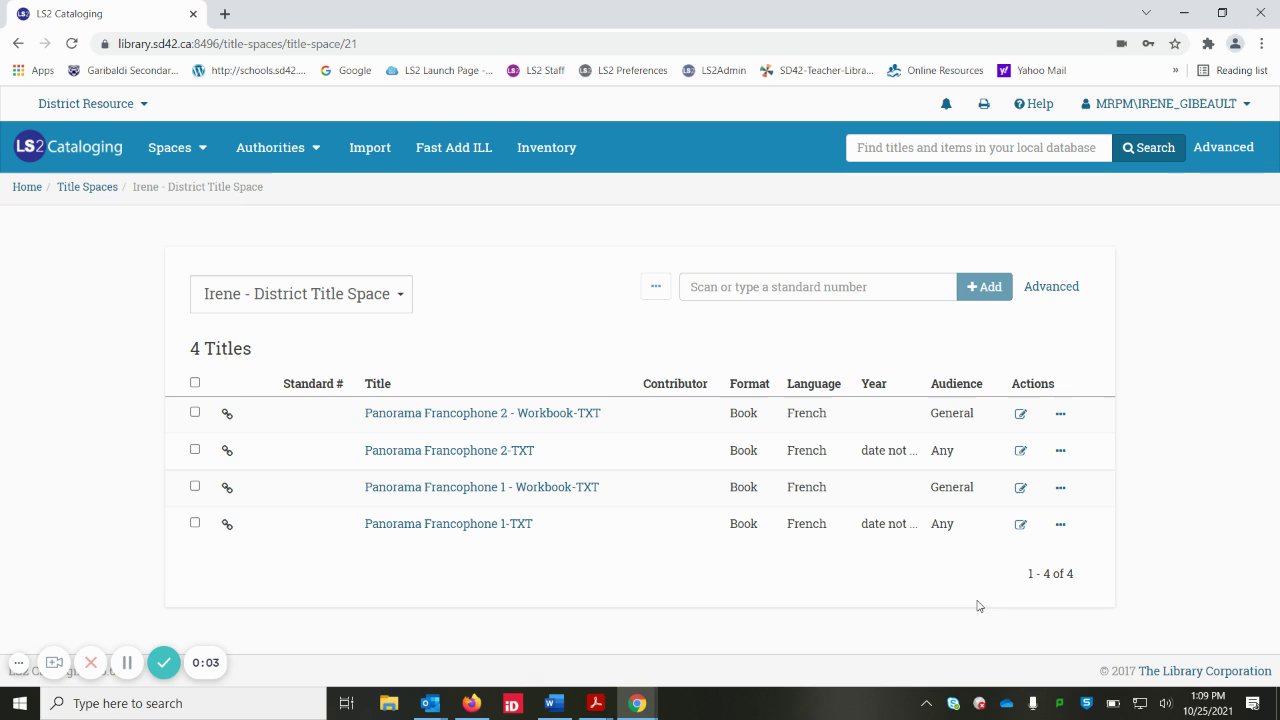Open the title space options ellipsis button
Viewport: 1280px width, 720px height.
point(656,286)
